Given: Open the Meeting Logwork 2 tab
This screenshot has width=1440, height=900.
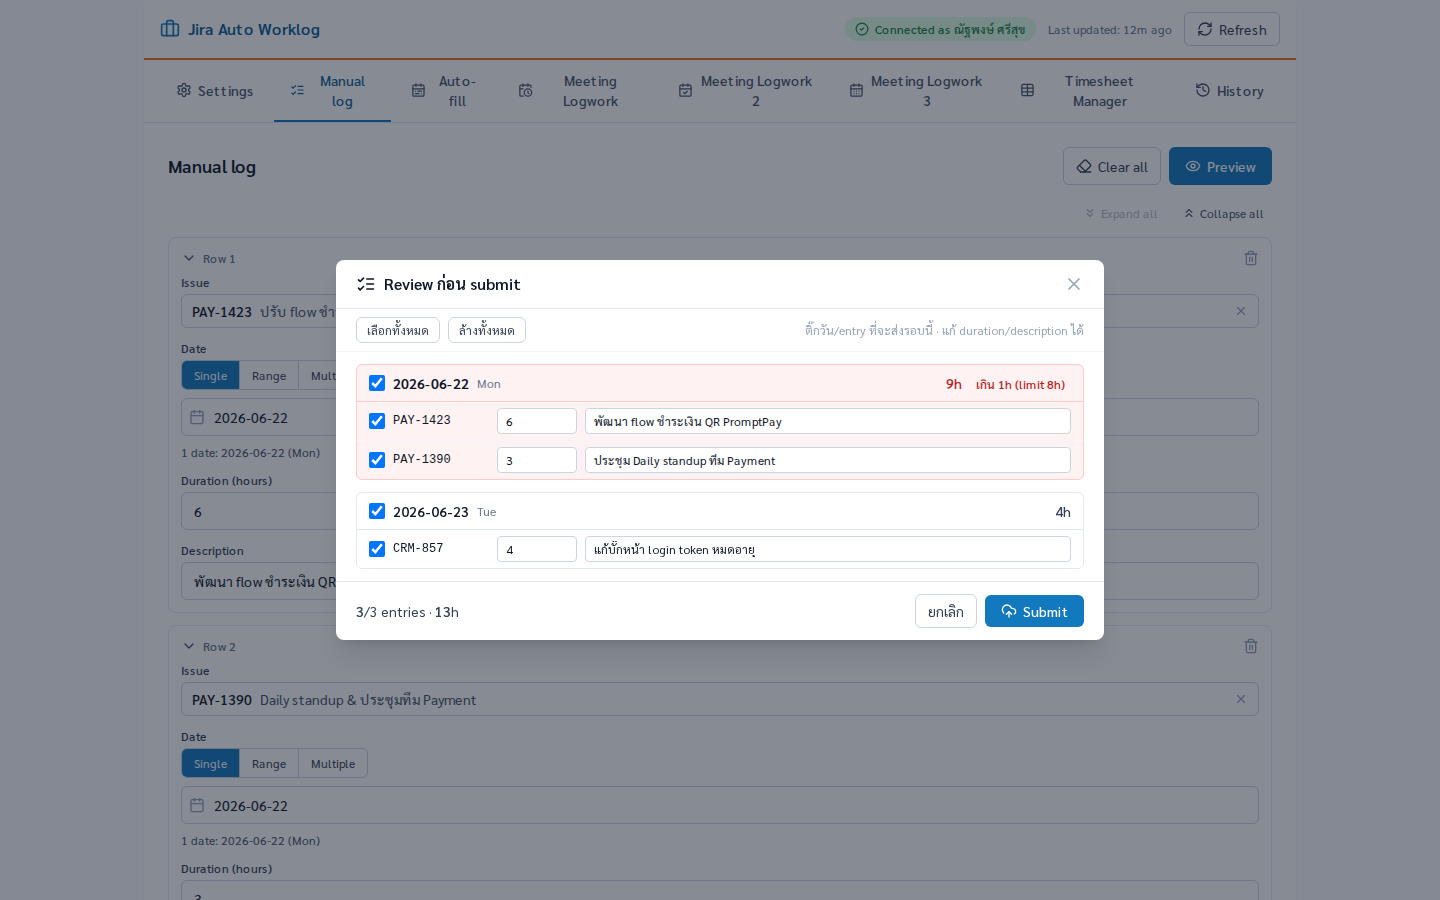Looking at the screenshot, I should (x=746, y=91).
